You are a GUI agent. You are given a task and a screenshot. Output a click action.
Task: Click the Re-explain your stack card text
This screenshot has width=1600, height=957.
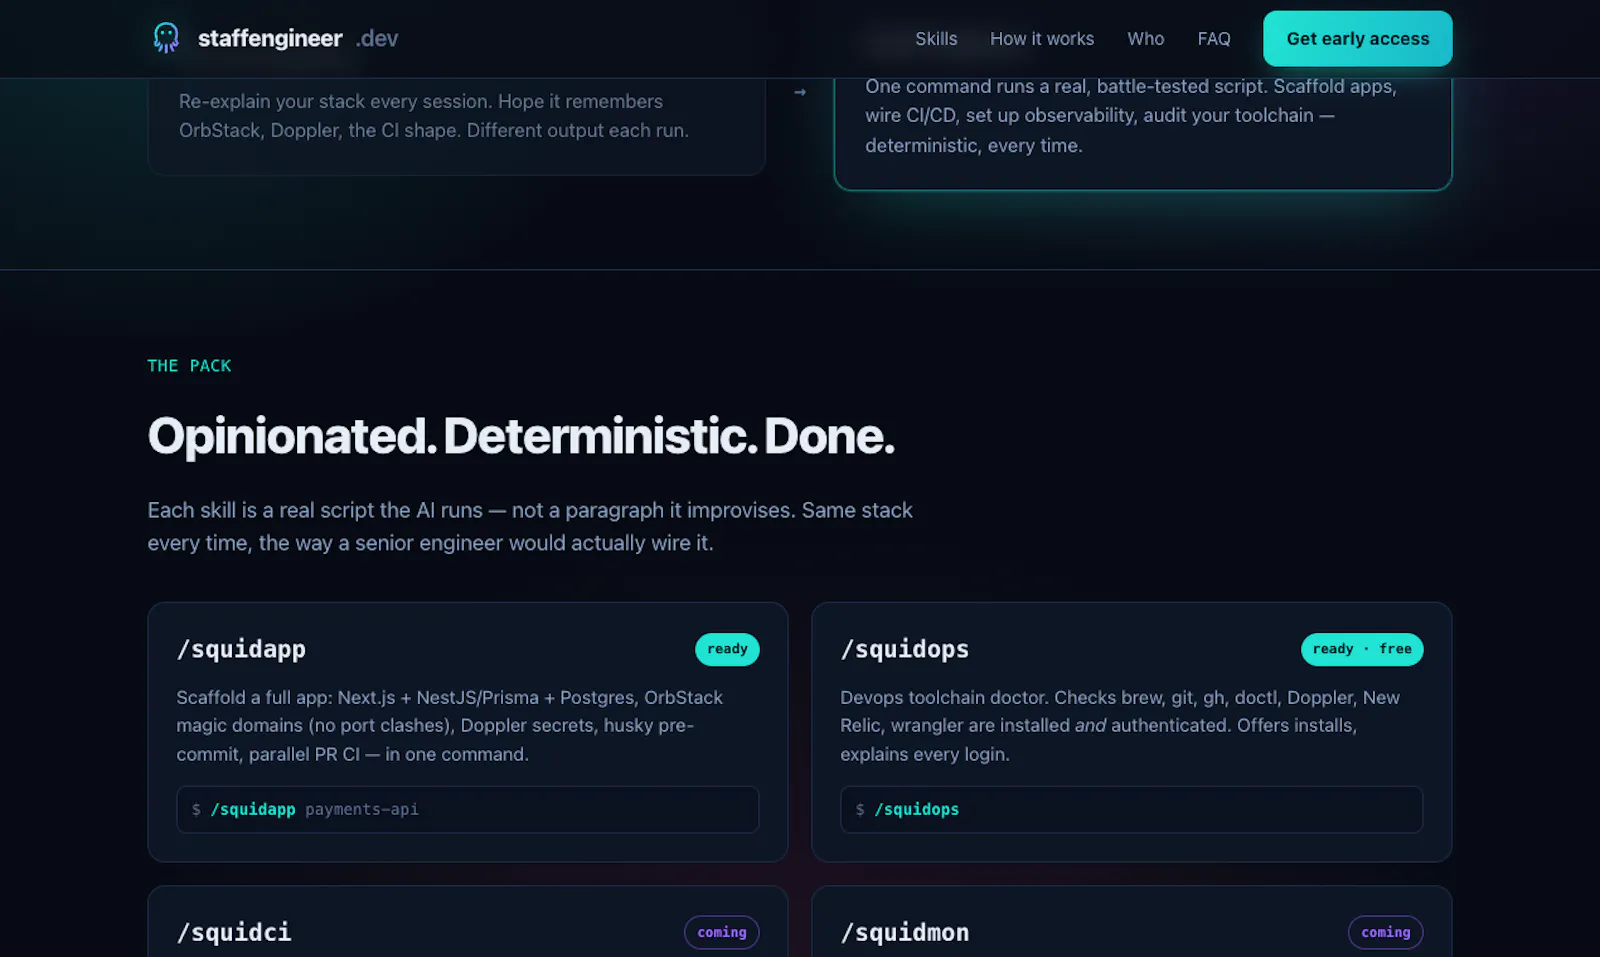(x=434, y=116)
